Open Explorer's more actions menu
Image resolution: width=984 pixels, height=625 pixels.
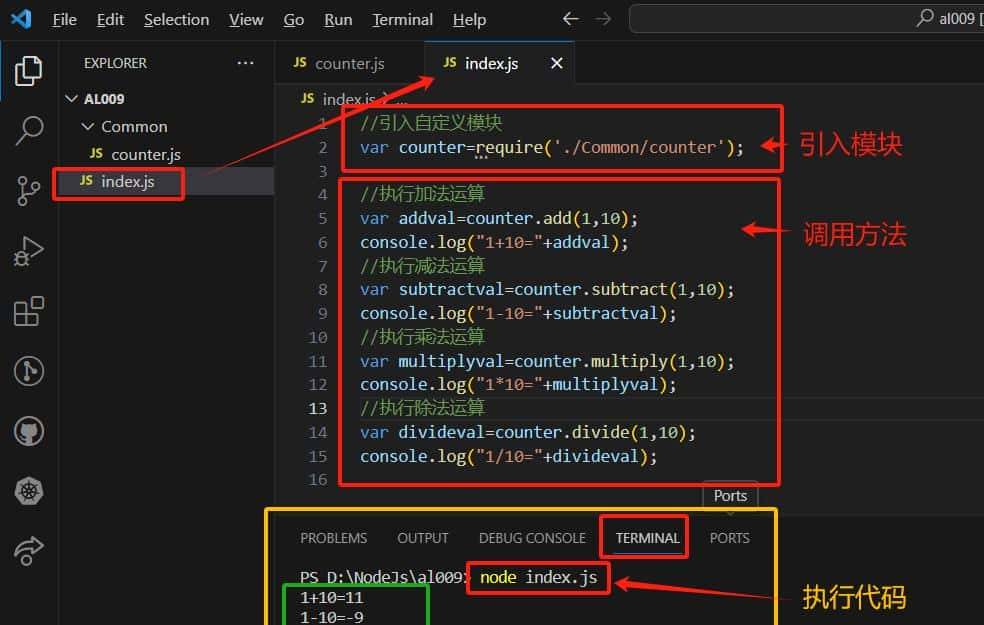(x=245, y=62)
